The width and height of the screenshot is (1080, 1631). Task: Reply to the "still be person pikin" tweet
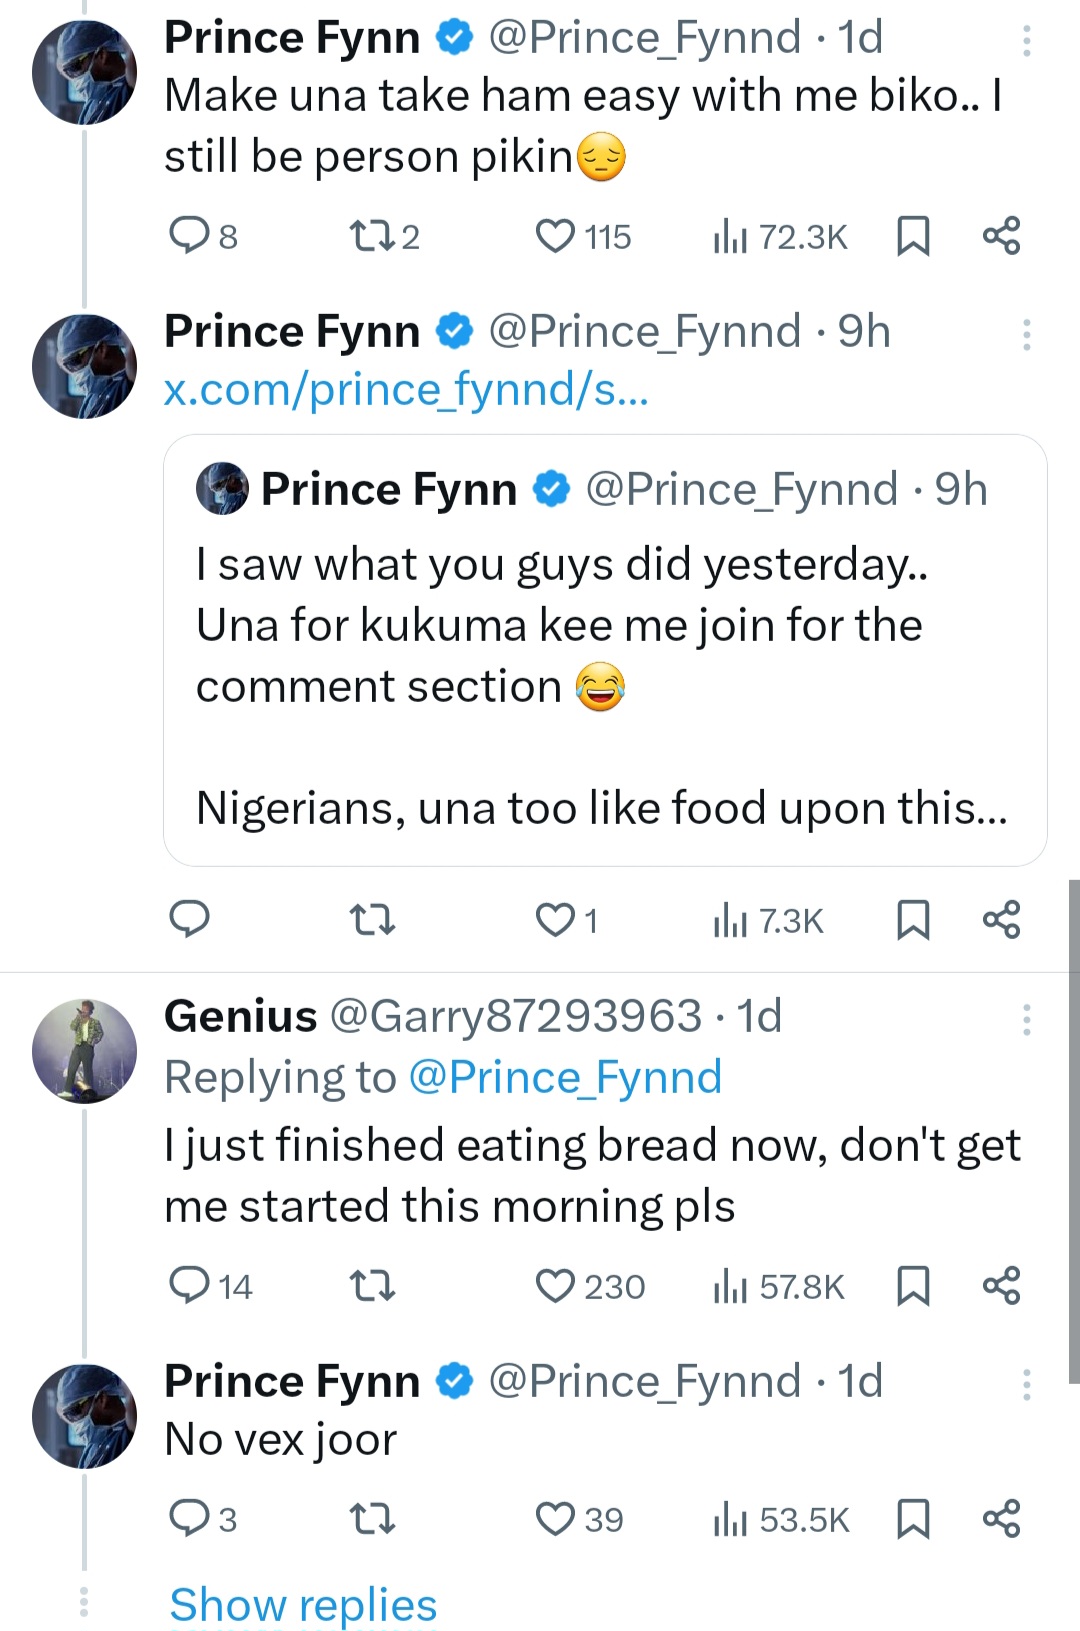[188, 237]
